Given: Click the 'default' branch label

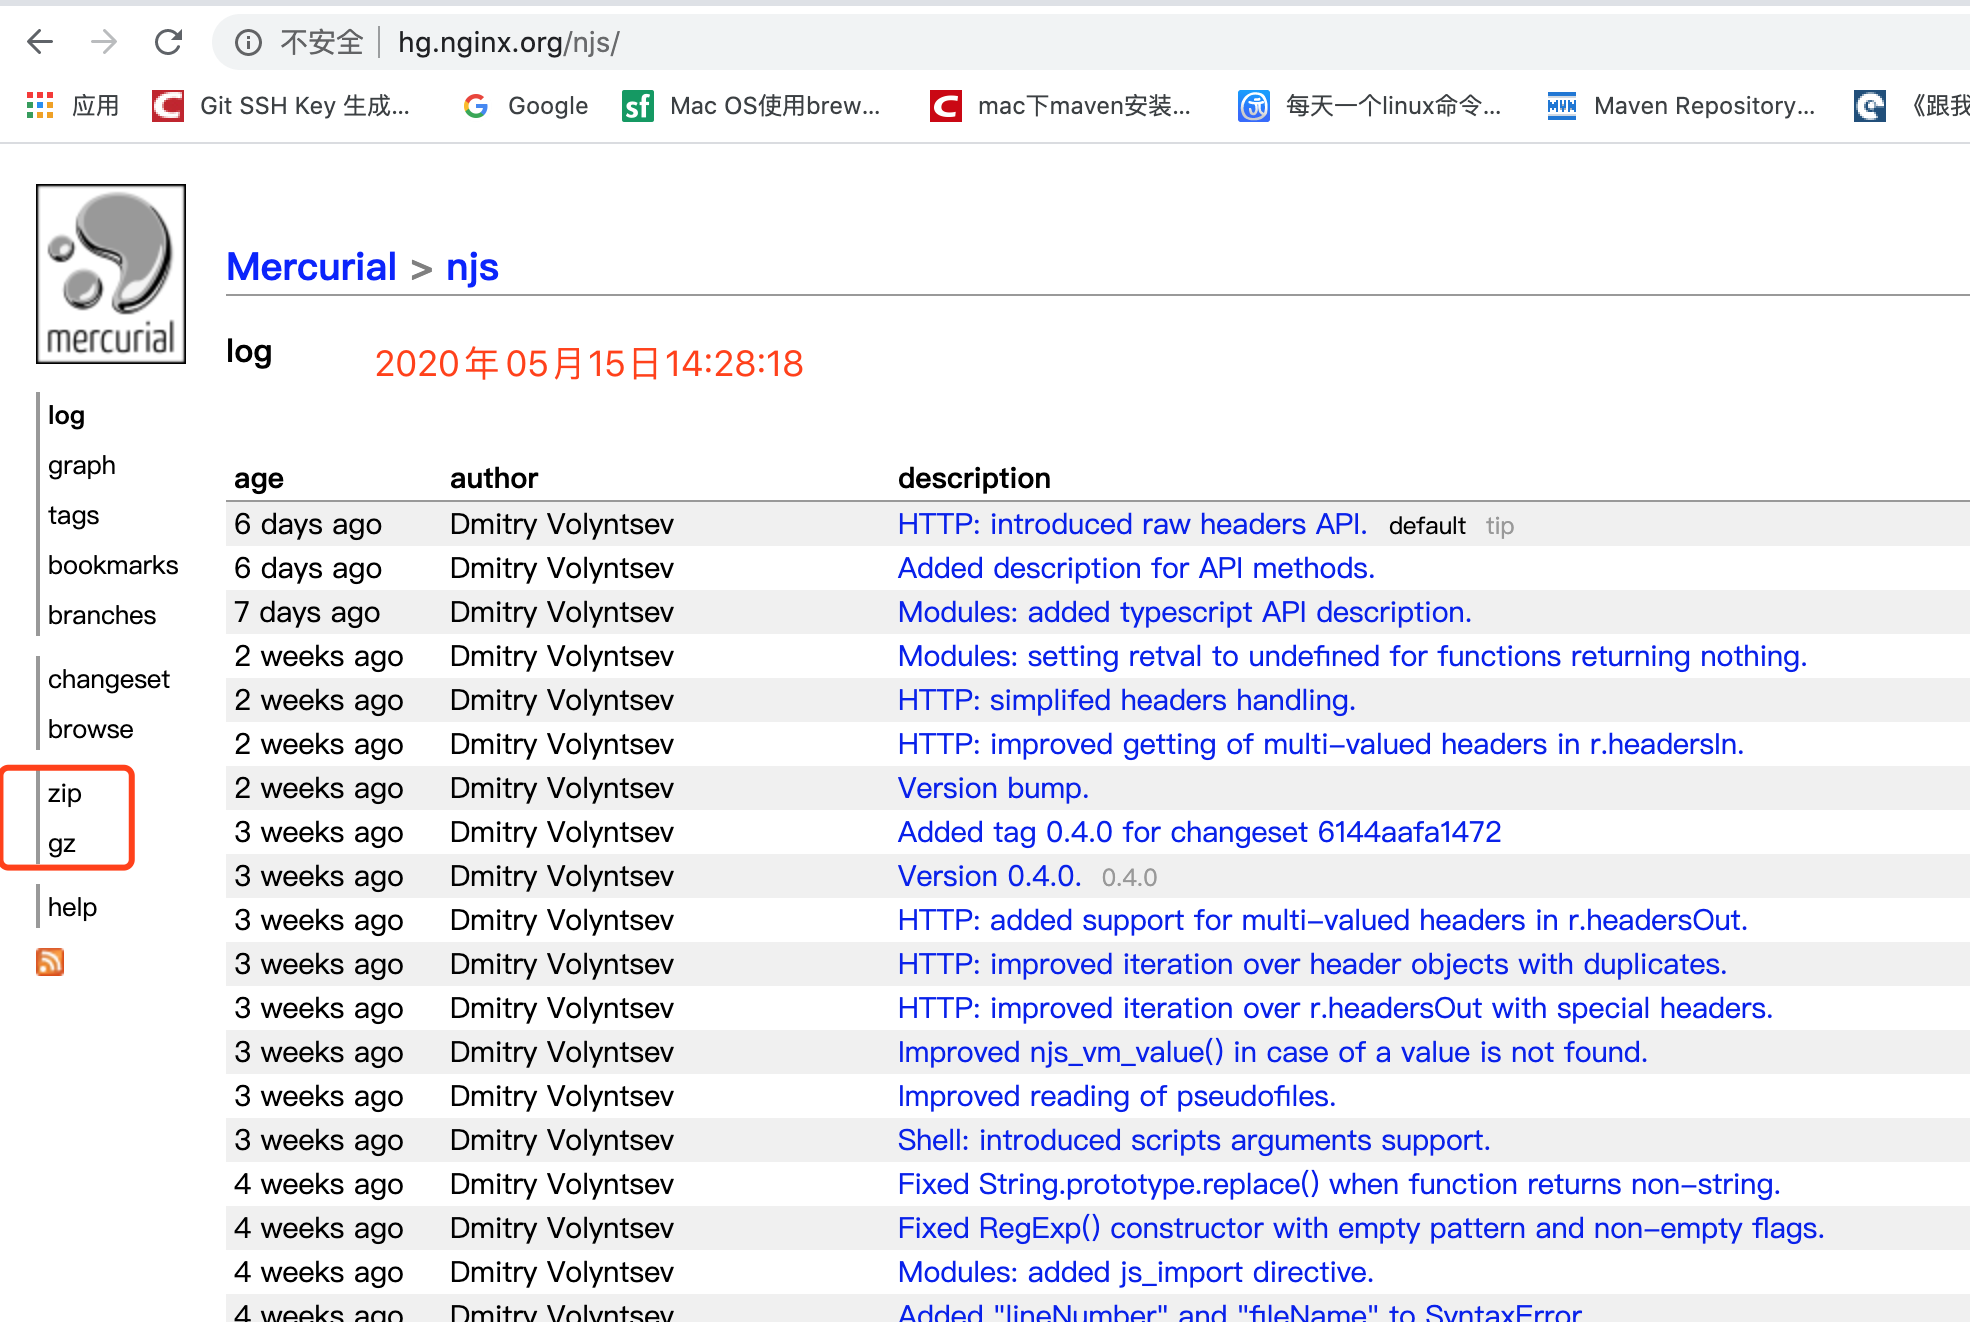Looking at the screenshot, I should tap(1427, 526).
